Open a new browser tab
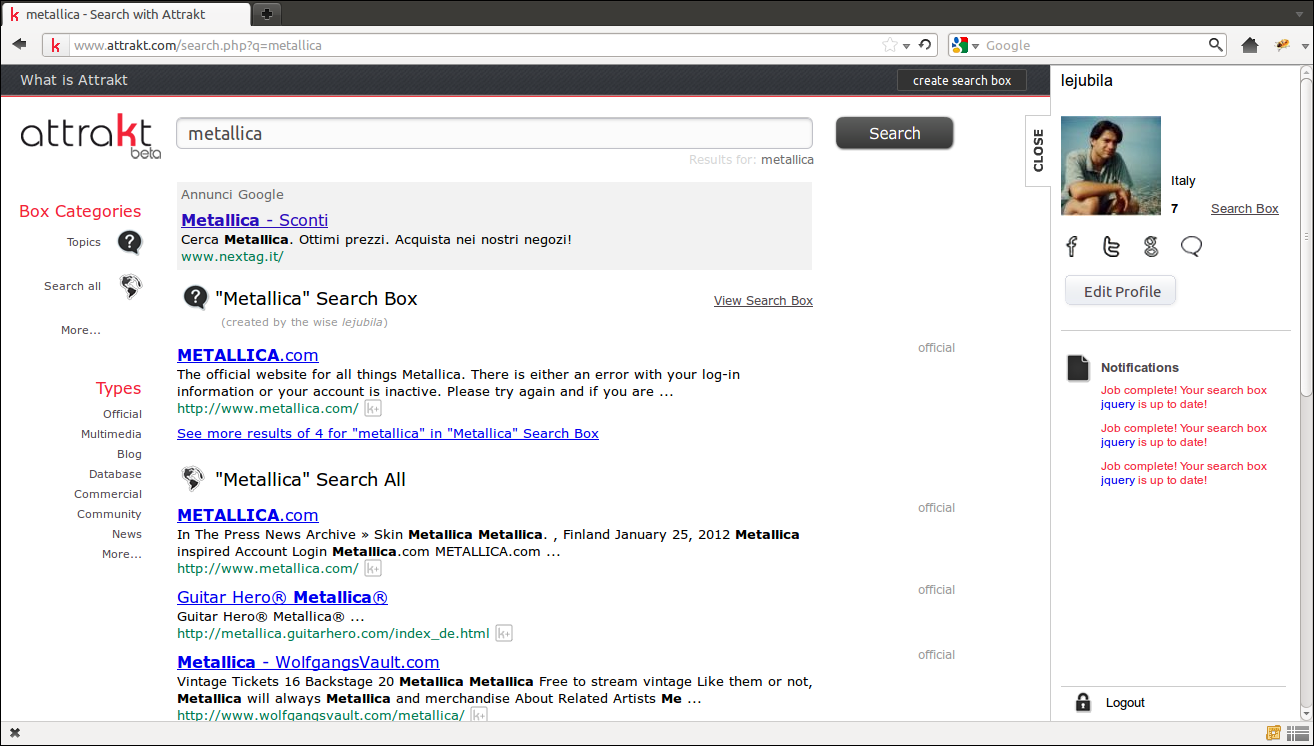 pyautogui.click(x=266, y=14)
